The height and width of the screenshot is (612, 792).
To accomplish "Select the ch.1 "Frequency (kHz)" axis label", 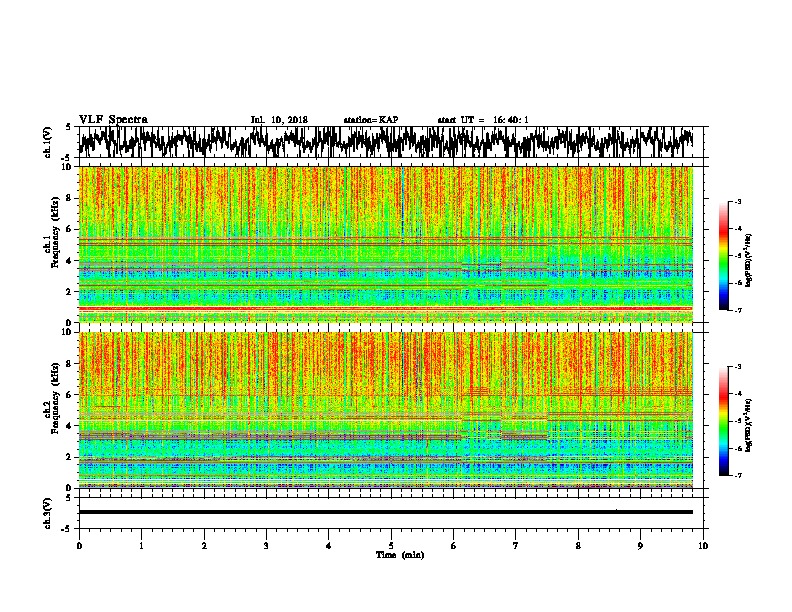I will pos(55,233).
